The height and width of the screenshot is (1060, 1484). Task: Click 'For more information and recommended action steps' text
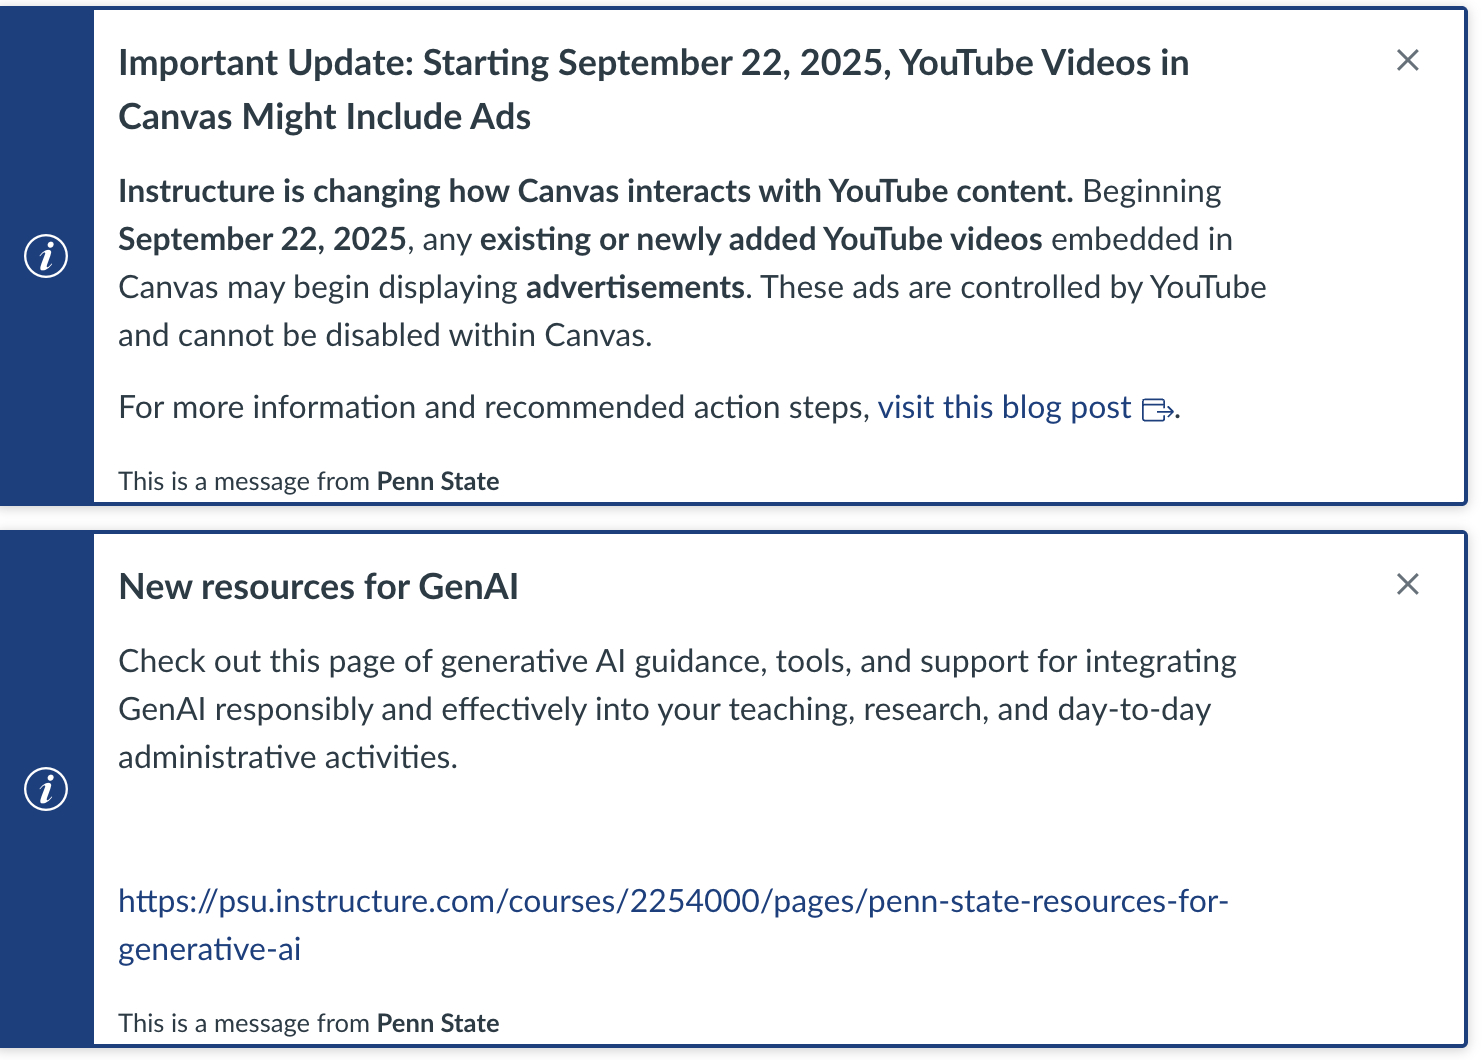(493, 408)
